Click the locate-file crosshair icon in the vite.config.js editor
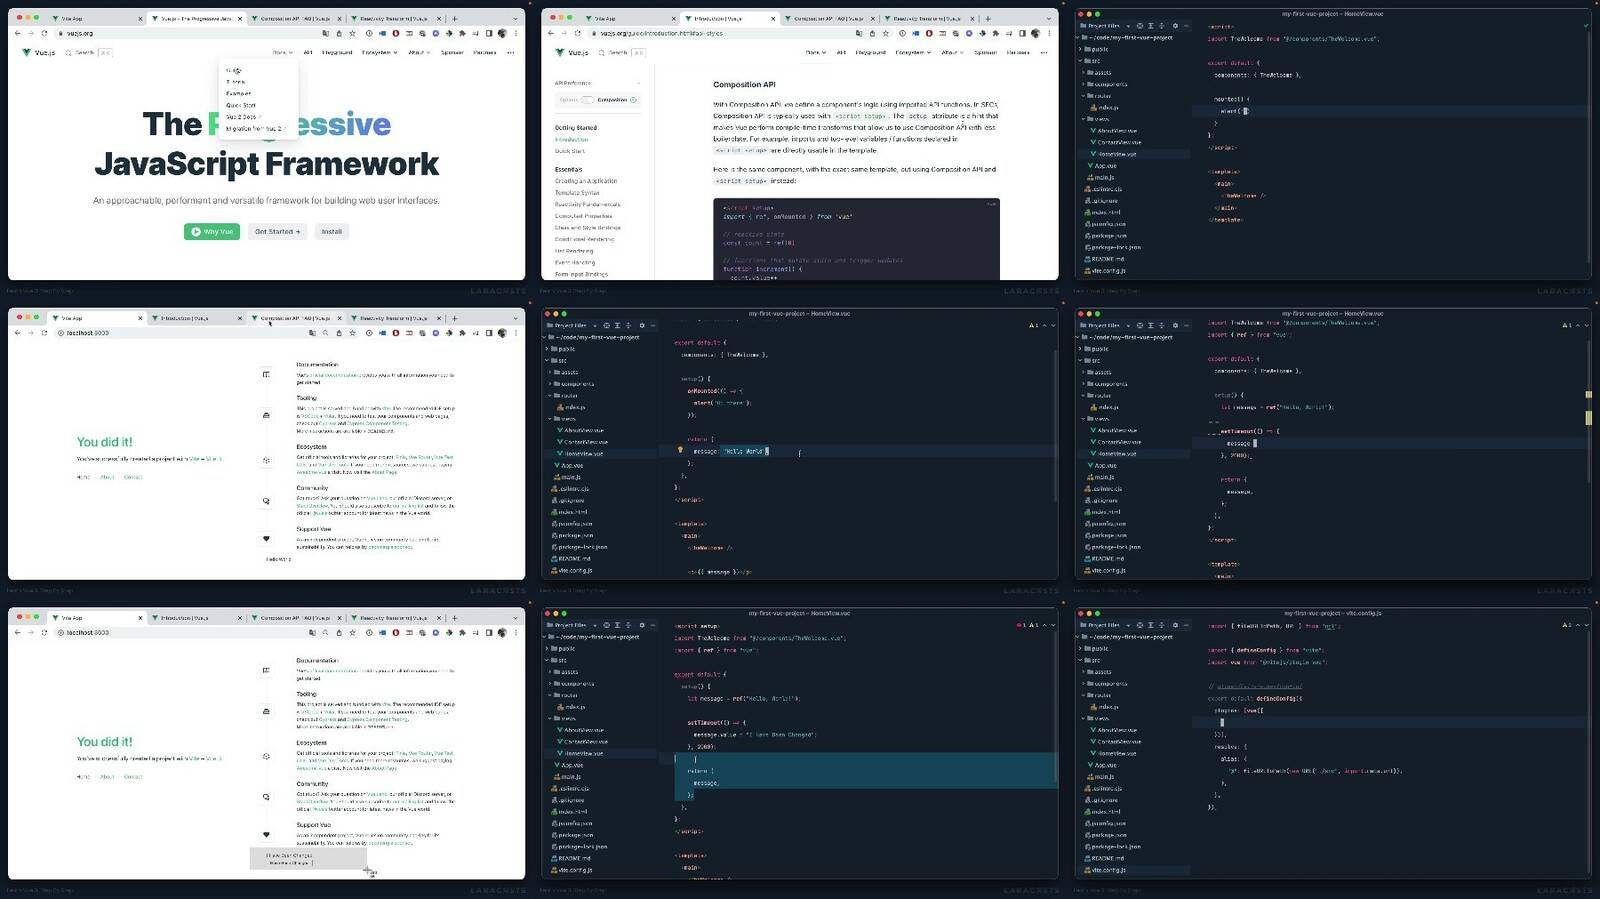 [1139, 625]
